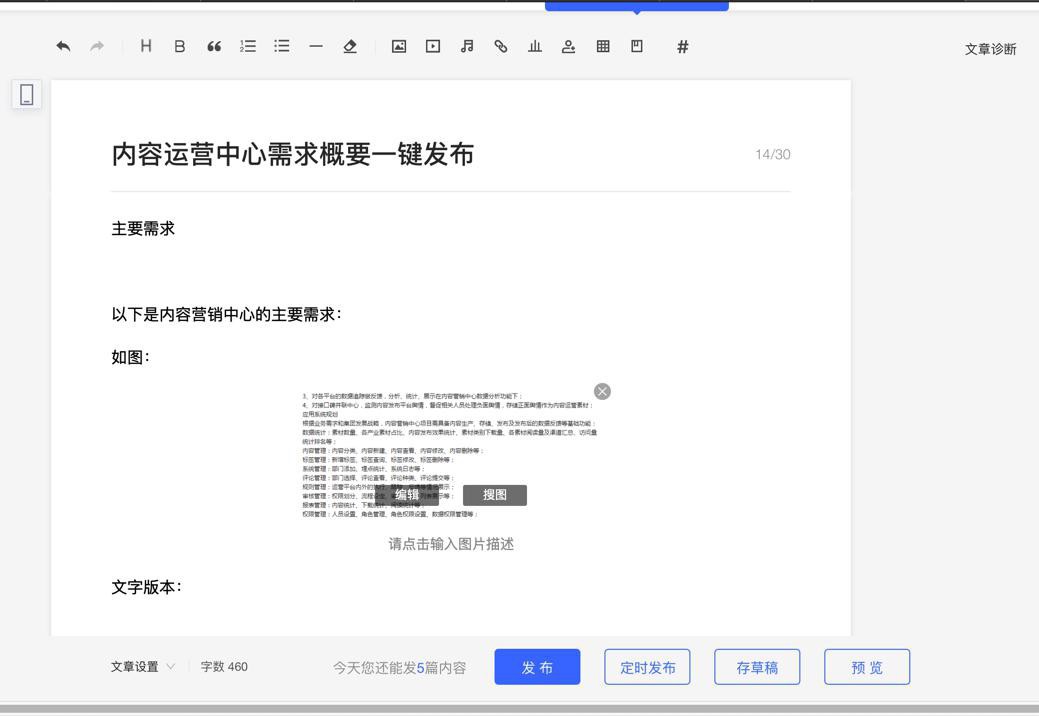Insert a hyperlink

(x=501, y=46)
